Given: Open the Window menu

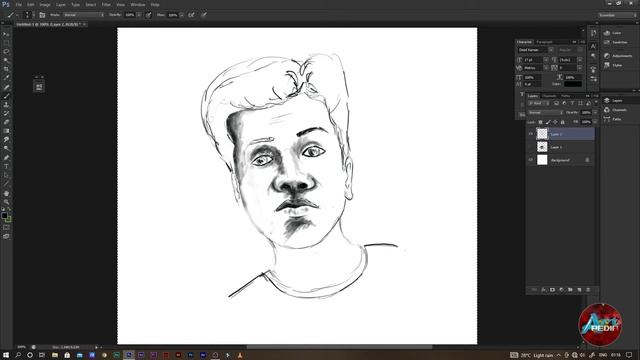Looking at the screenshot, I should pyautogui.click(x=138, y=4).
